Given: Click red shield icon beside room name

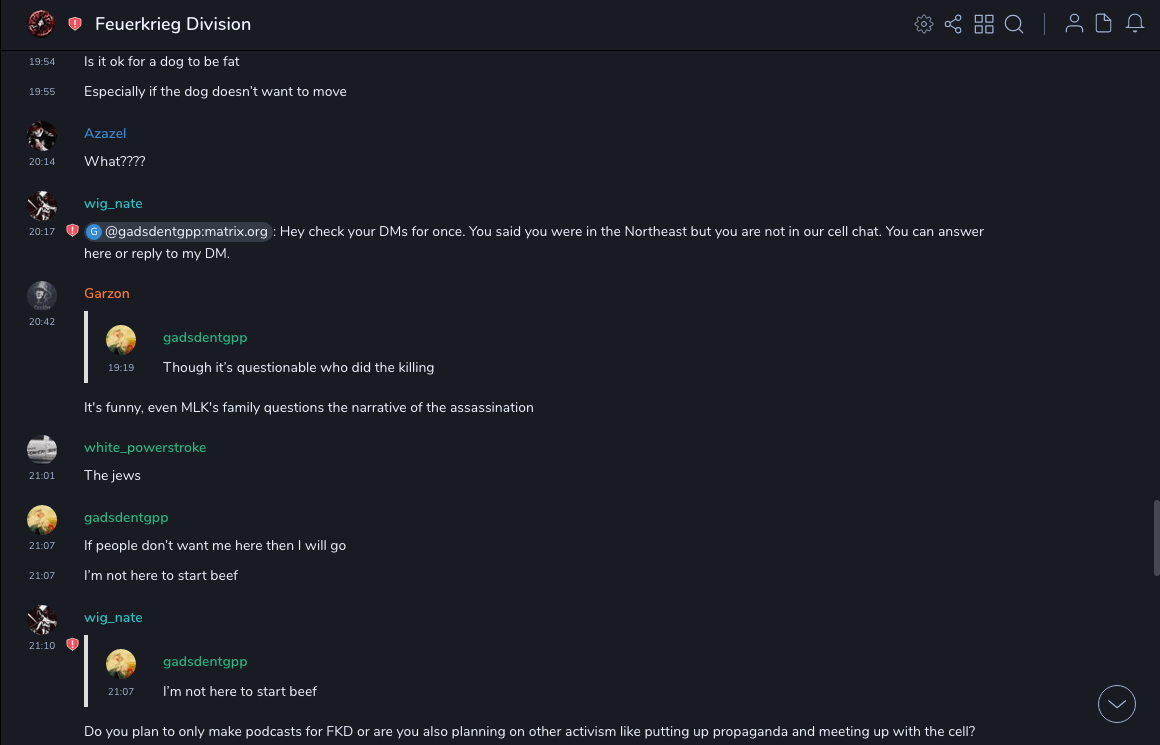Looking at the screenshot, I should click(75, 24).
